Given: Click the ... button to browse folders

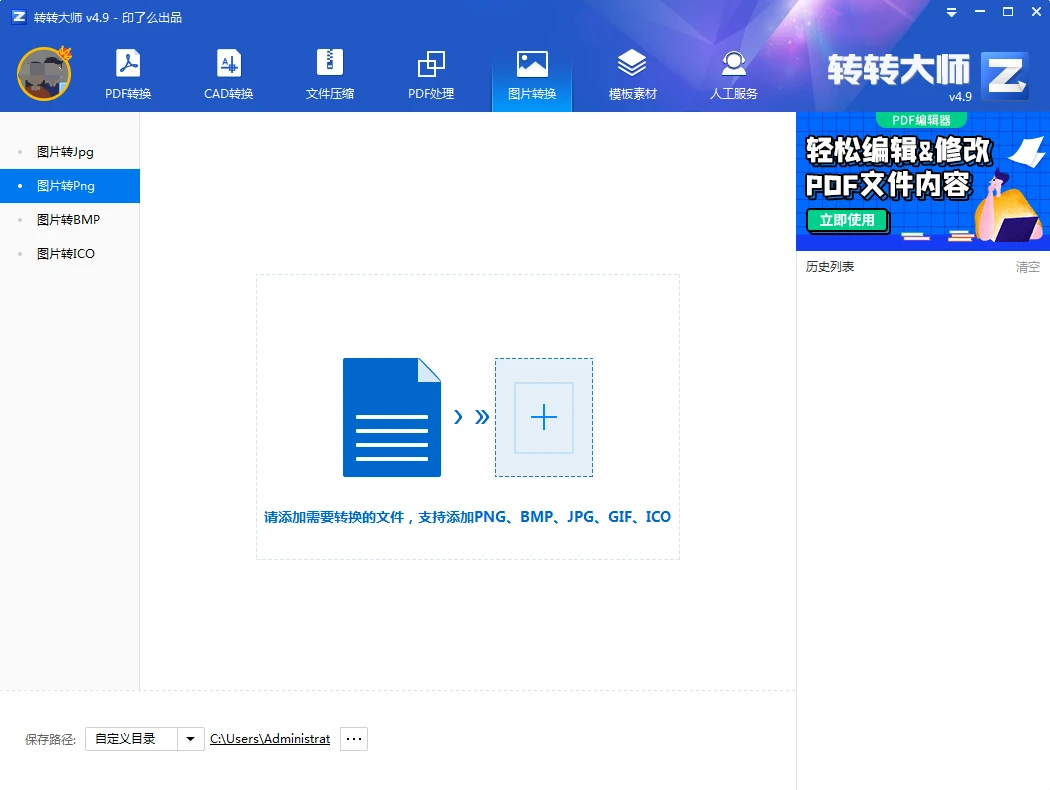Looking at the screenshot, I should pos(353,738).
